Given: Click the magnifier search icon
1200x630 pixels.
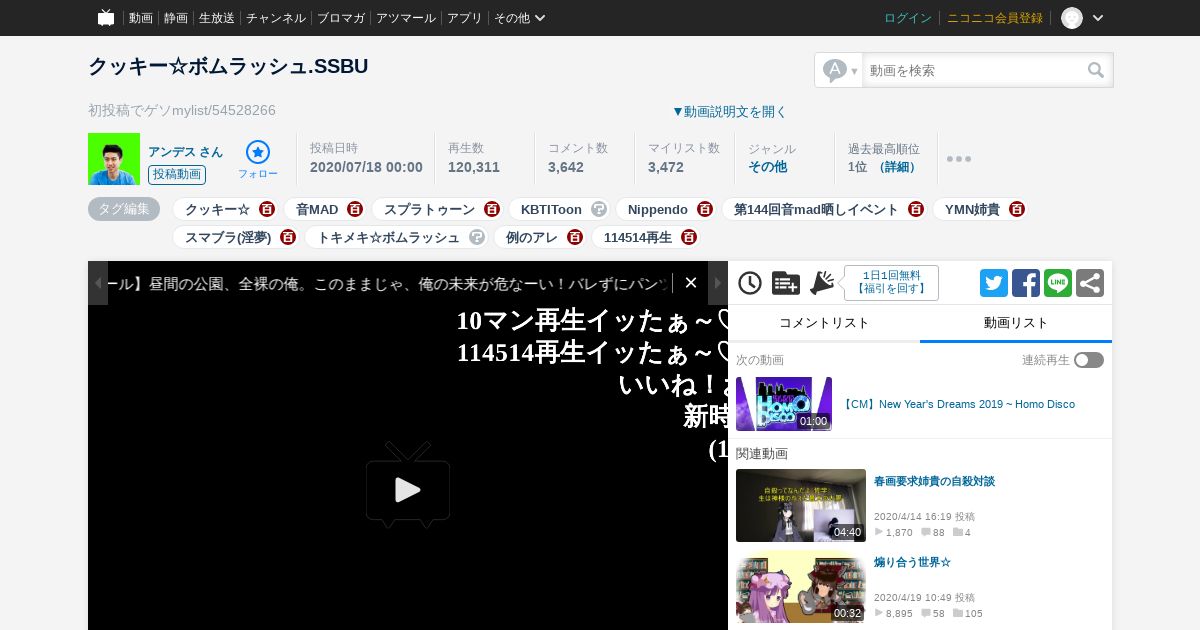Looking at the screenshot, I should [x=1096, y=70].
